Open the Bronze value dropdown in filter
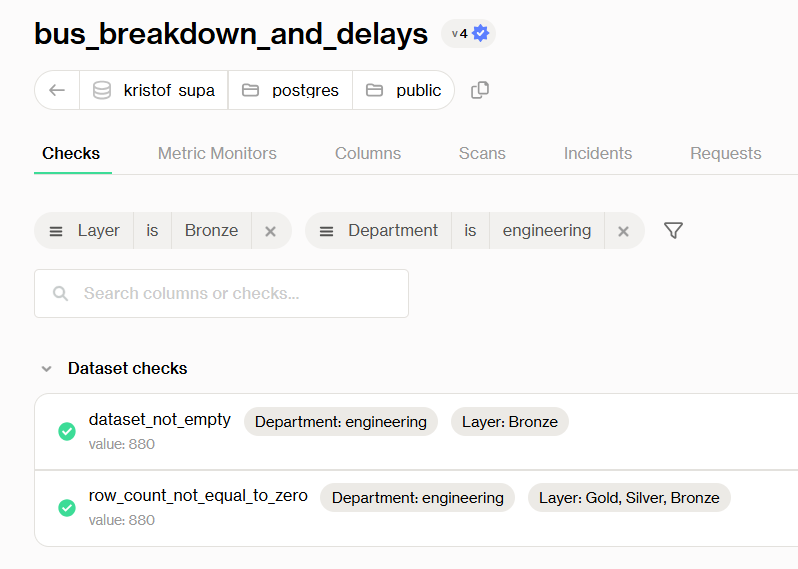This screenshot has width=798, height=569. click(x=211, y=231)
